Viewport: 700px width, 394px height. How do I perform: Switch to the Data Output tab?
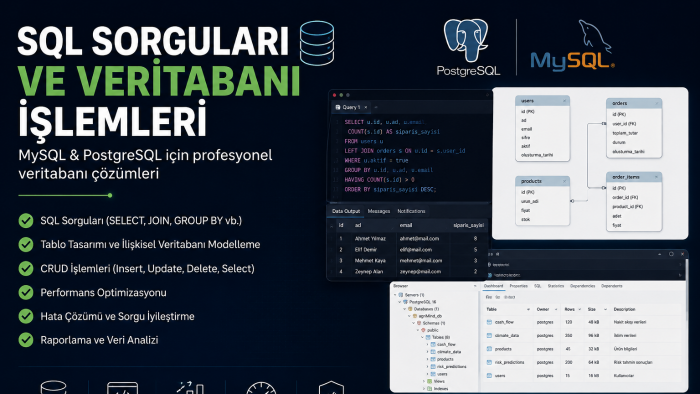point(346,211)
